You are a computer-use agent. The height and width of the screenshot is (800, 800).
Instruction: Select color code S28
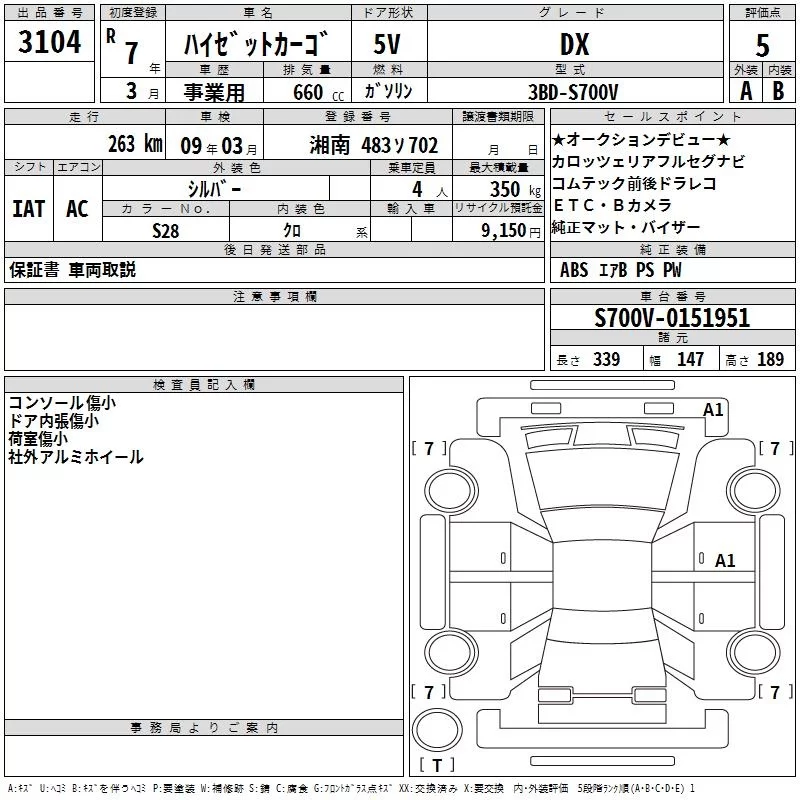167,229
